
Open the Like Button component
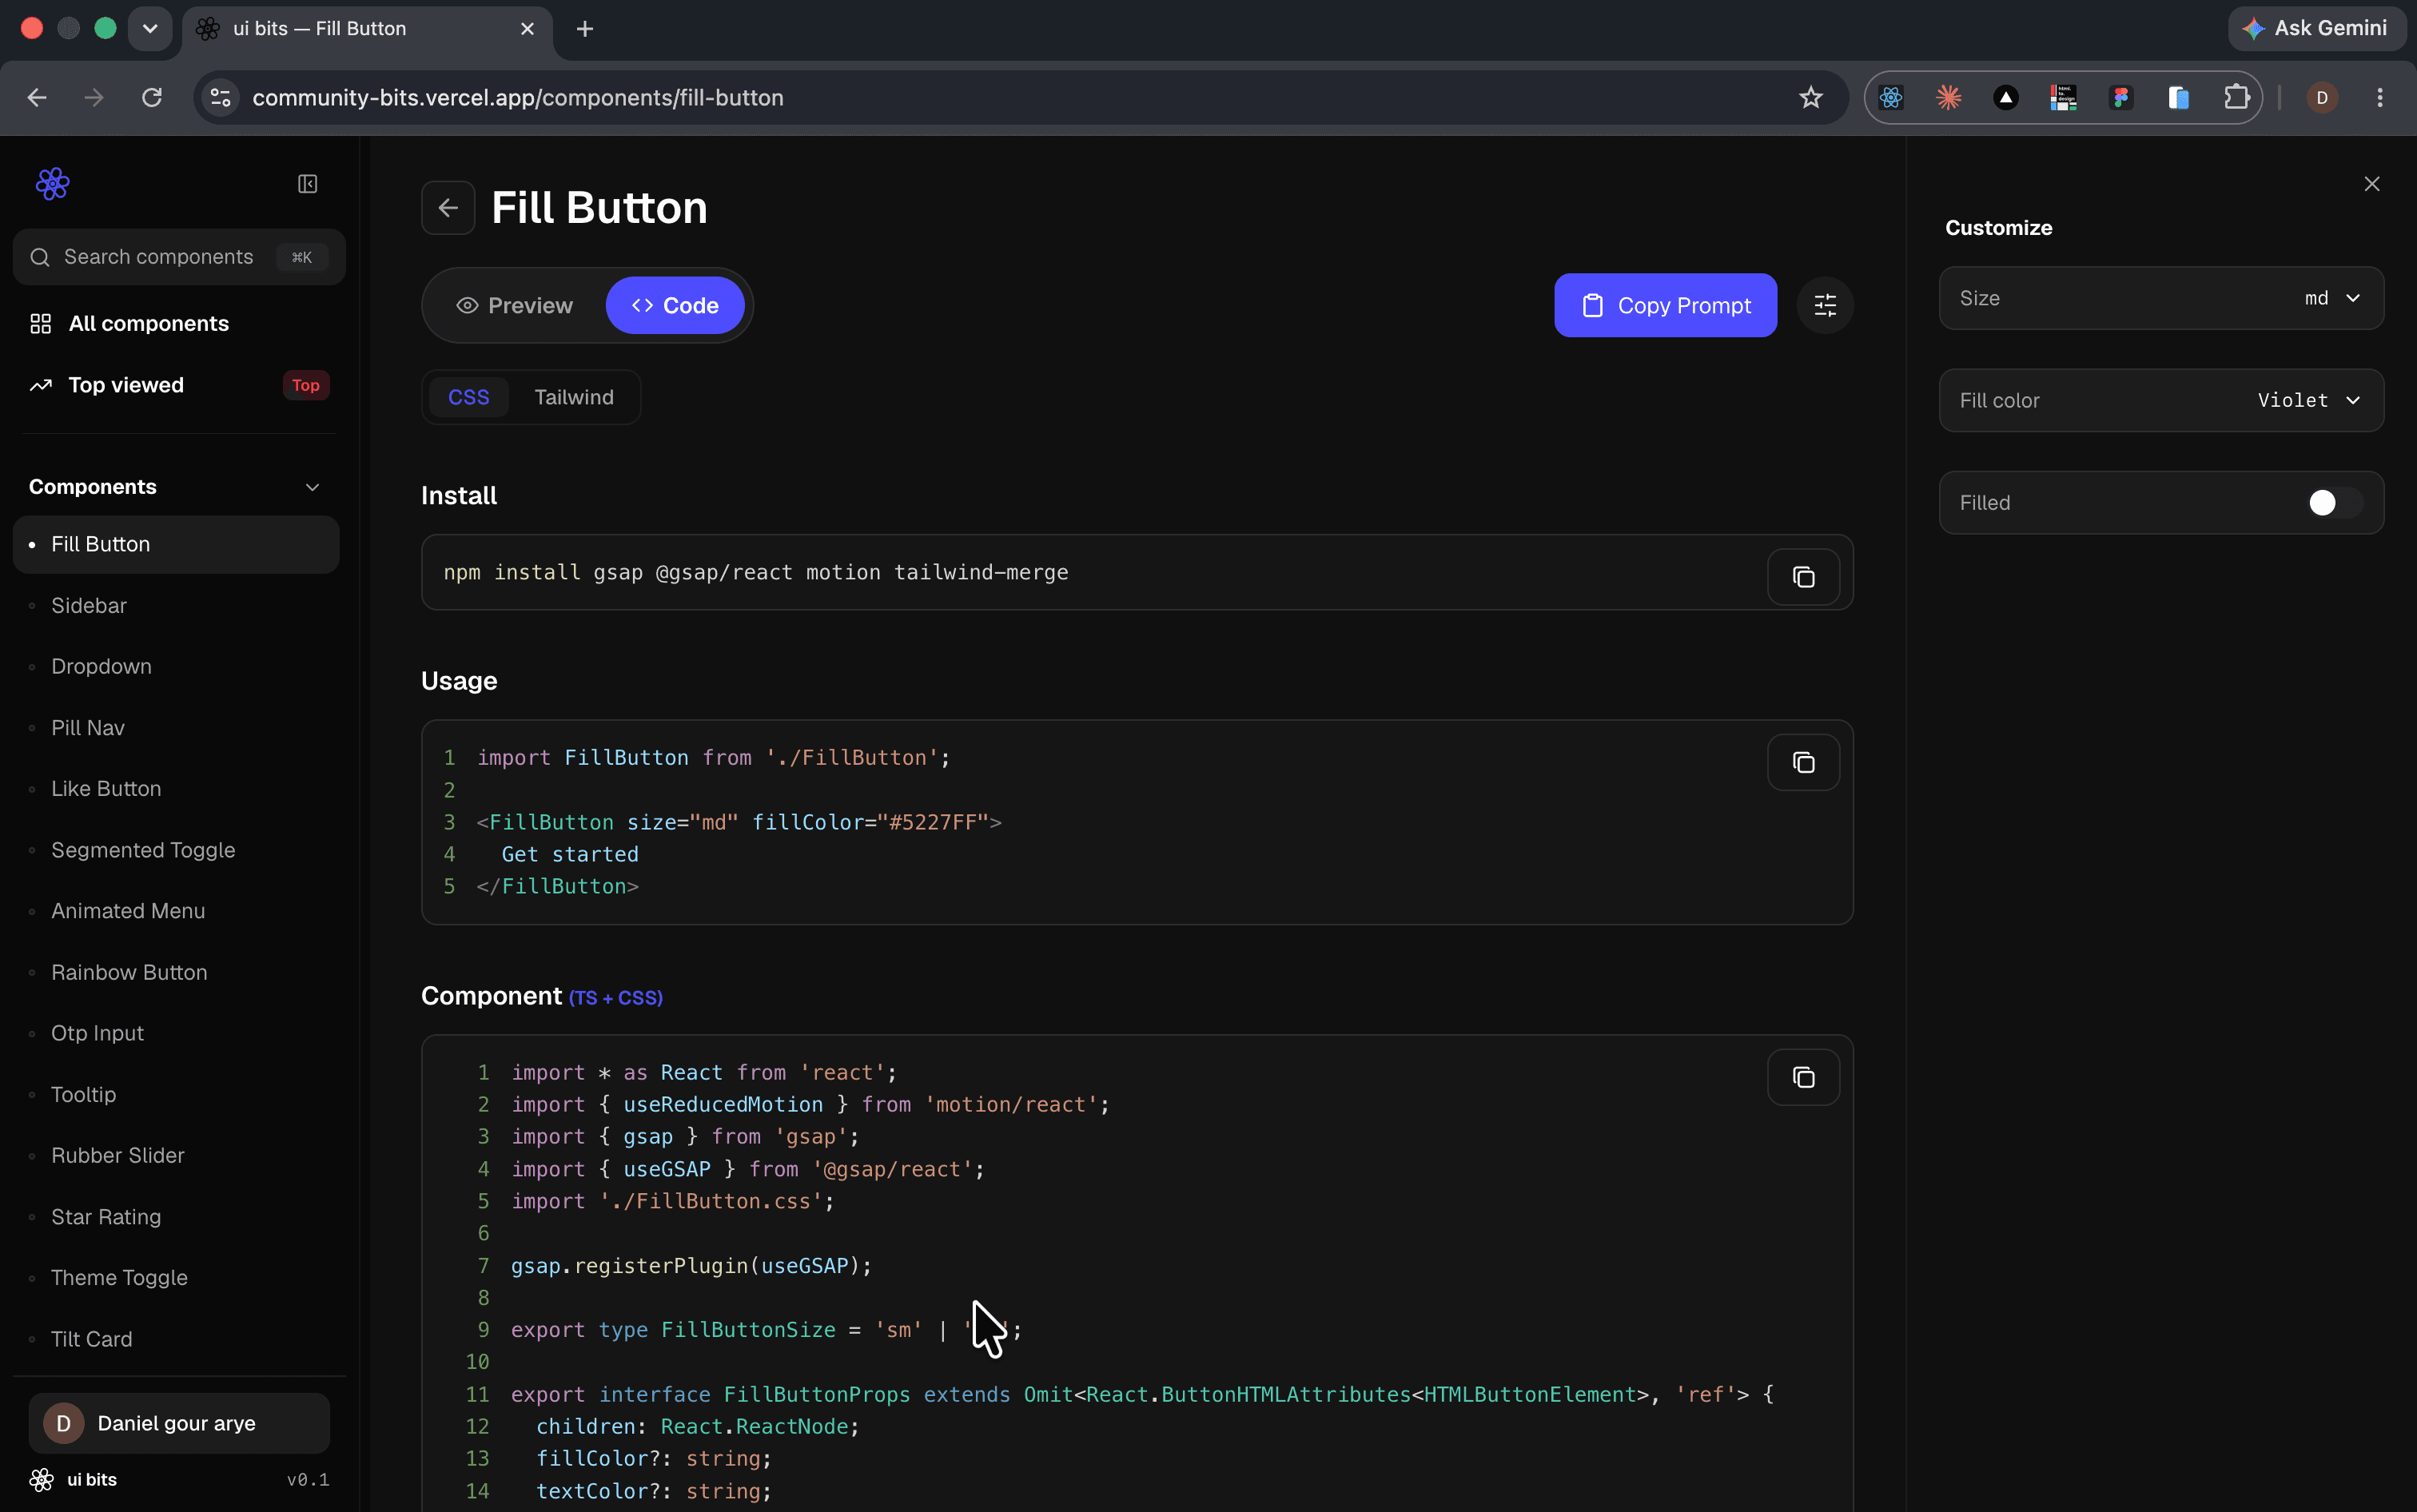point(176,789)
